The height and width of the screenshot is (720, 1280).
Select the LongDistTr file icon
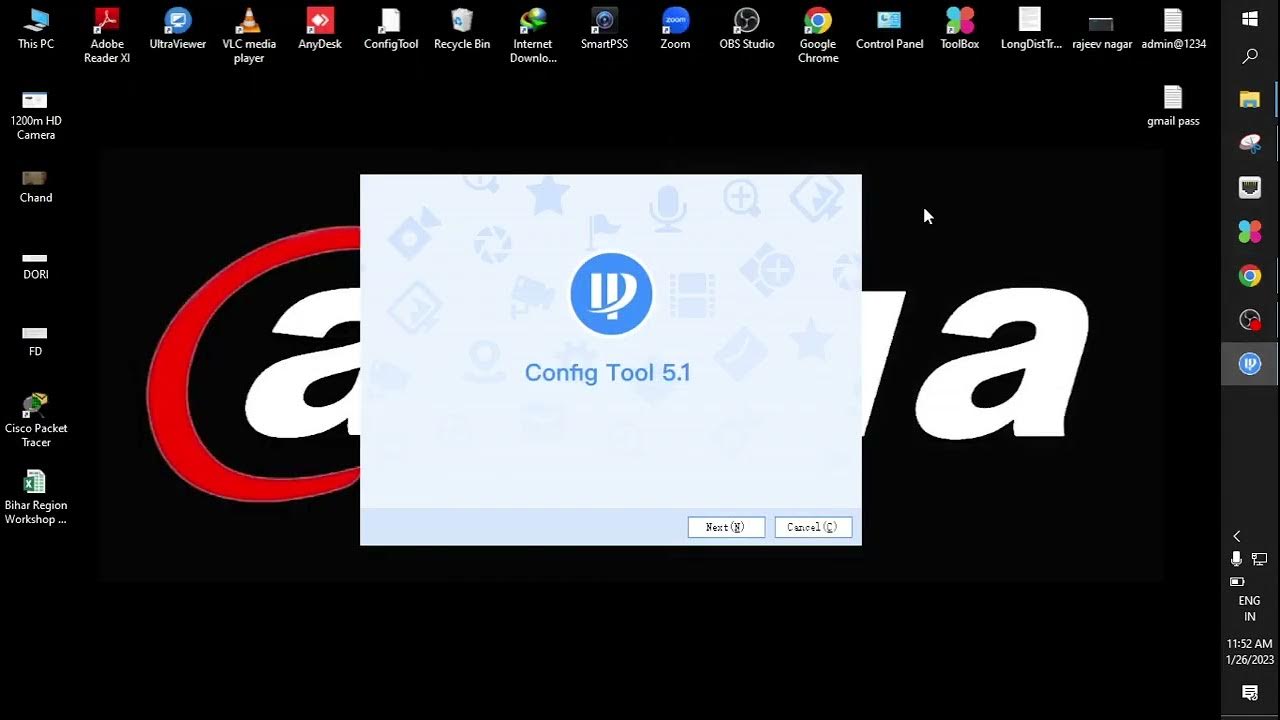[1031, 28]
